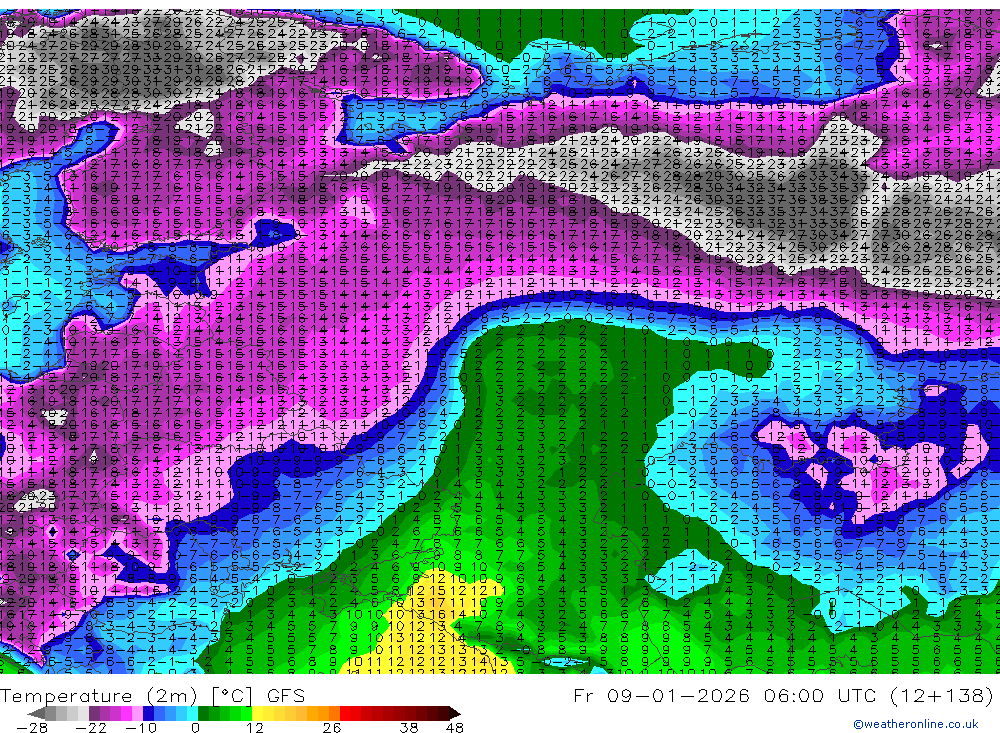Click the "-28" legend label

click(x=32, y=728)
